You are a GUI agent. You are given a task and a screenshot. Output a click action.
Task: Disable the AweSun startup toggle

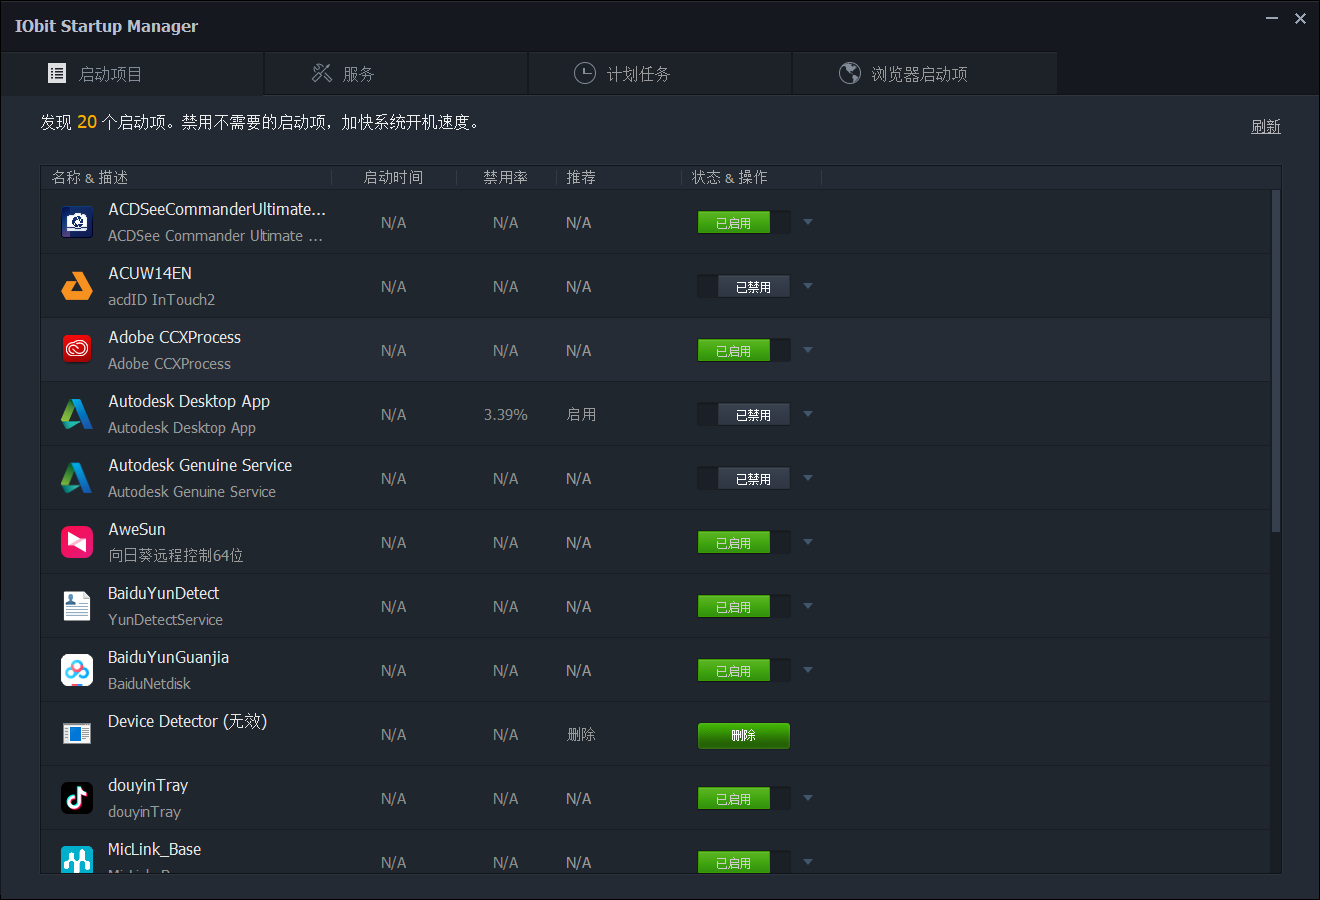click(743, 542)
